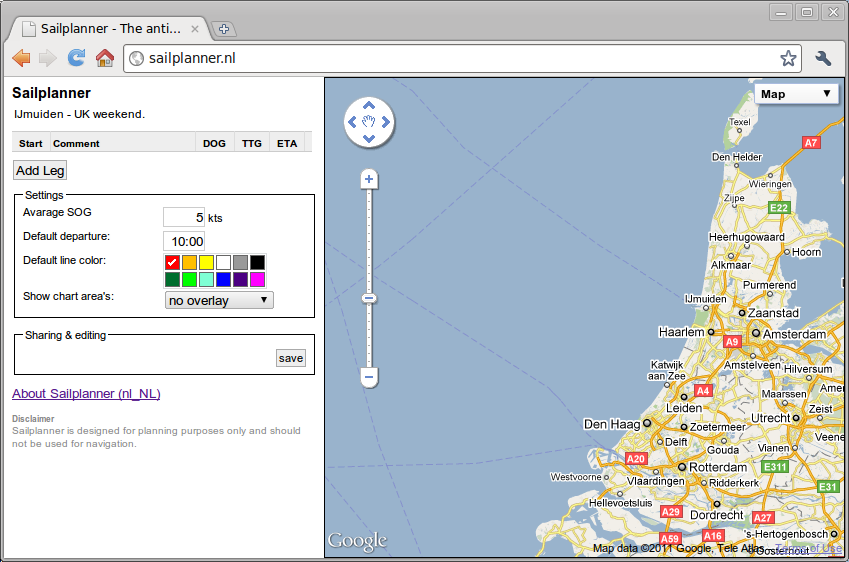Image resolution: width=849 pixels, height=562 pixels.
Task: Zoom out with the map minus button
Action: (369, 377)
